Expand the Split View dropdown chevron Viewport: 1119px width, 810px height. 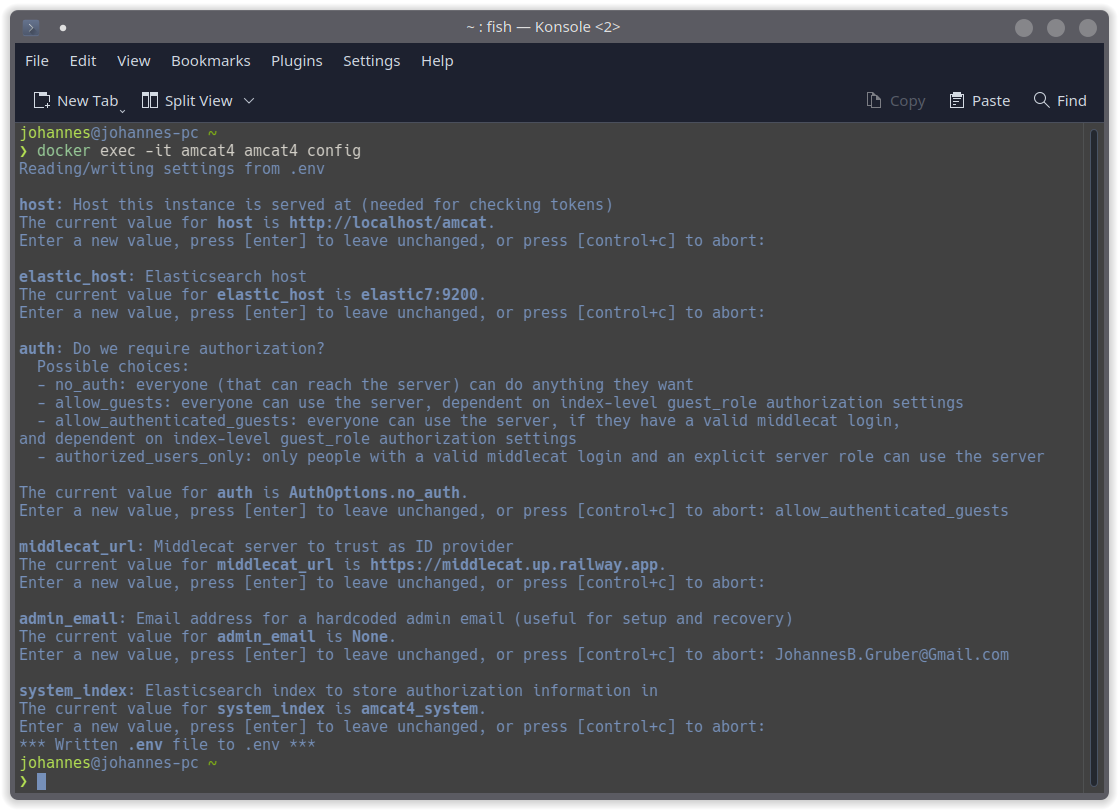[249, 100]
